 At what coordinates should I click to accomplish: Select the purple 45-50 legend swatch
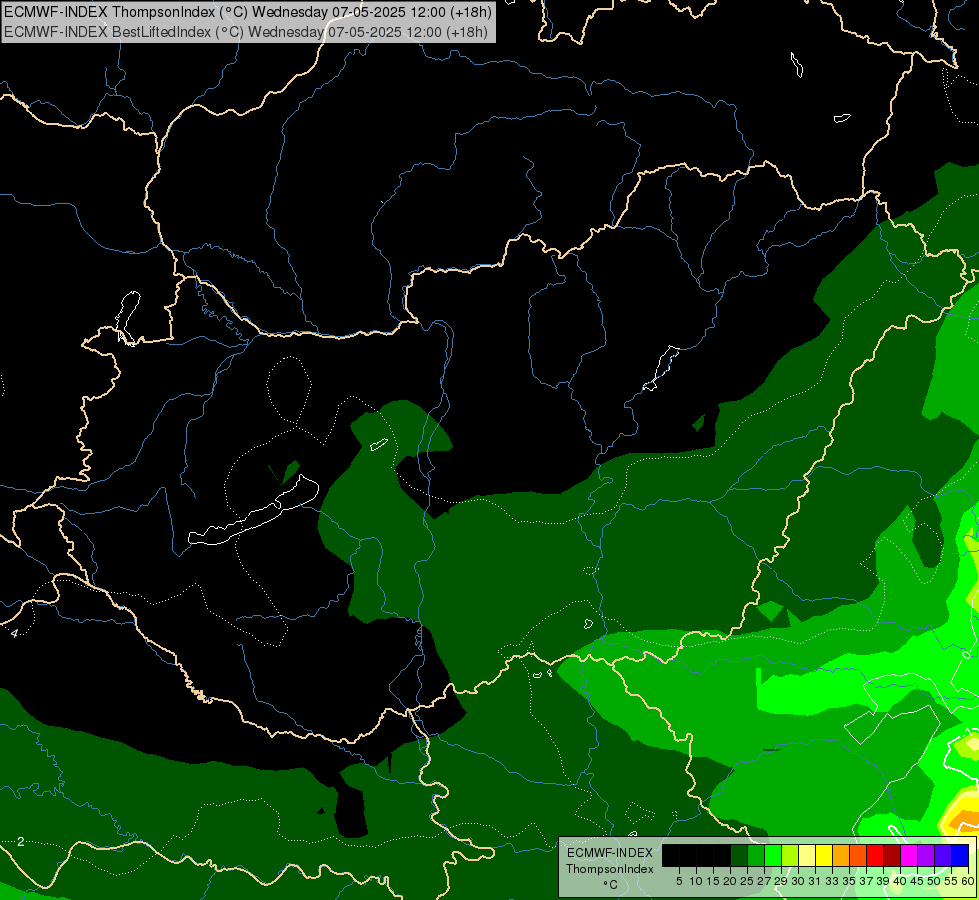926,856
